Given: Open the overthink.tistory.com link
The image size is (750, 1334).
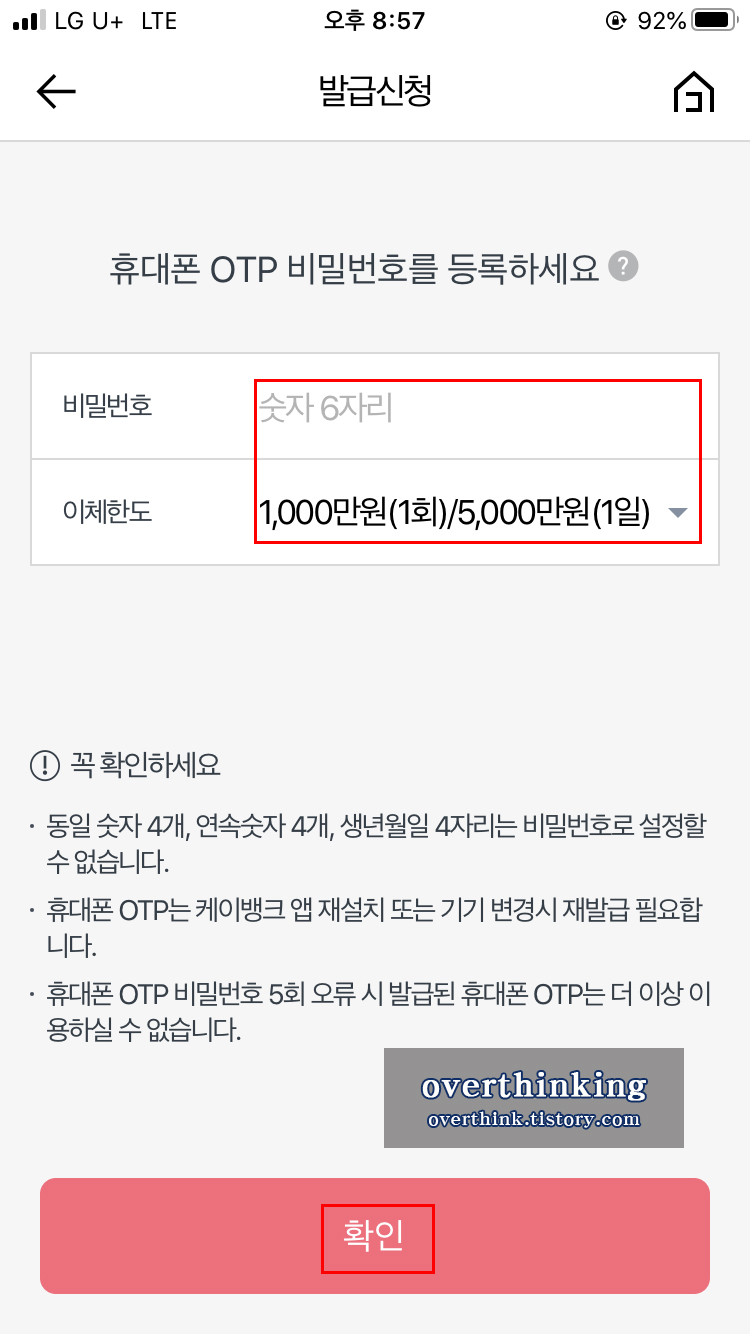Looking at the screenshot, I should coord(534,1120).
